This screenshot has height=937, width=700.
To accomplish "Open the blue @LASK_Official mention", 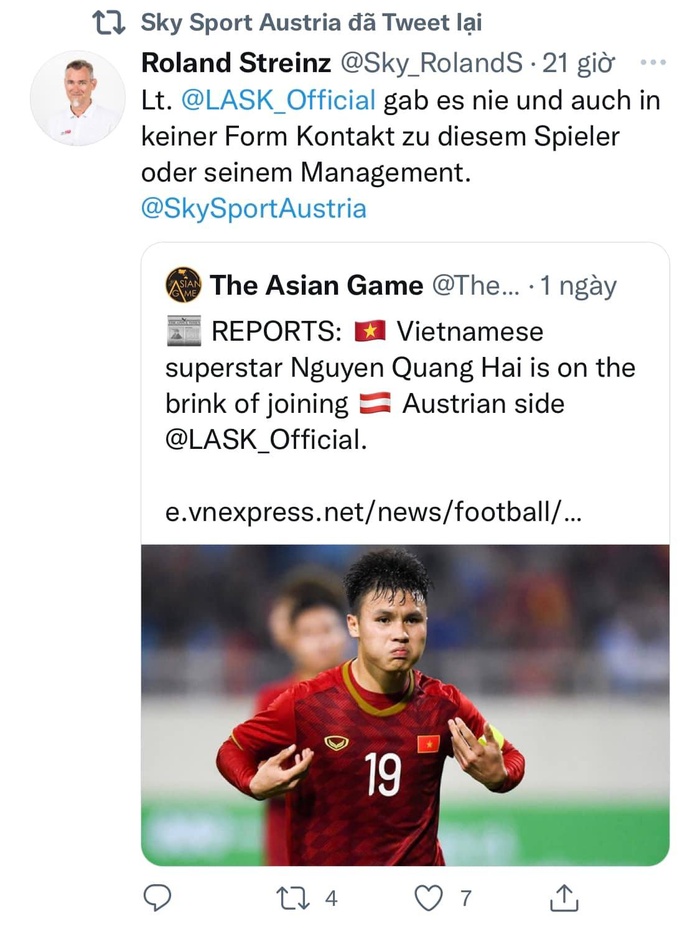I will tap(278, 100).
